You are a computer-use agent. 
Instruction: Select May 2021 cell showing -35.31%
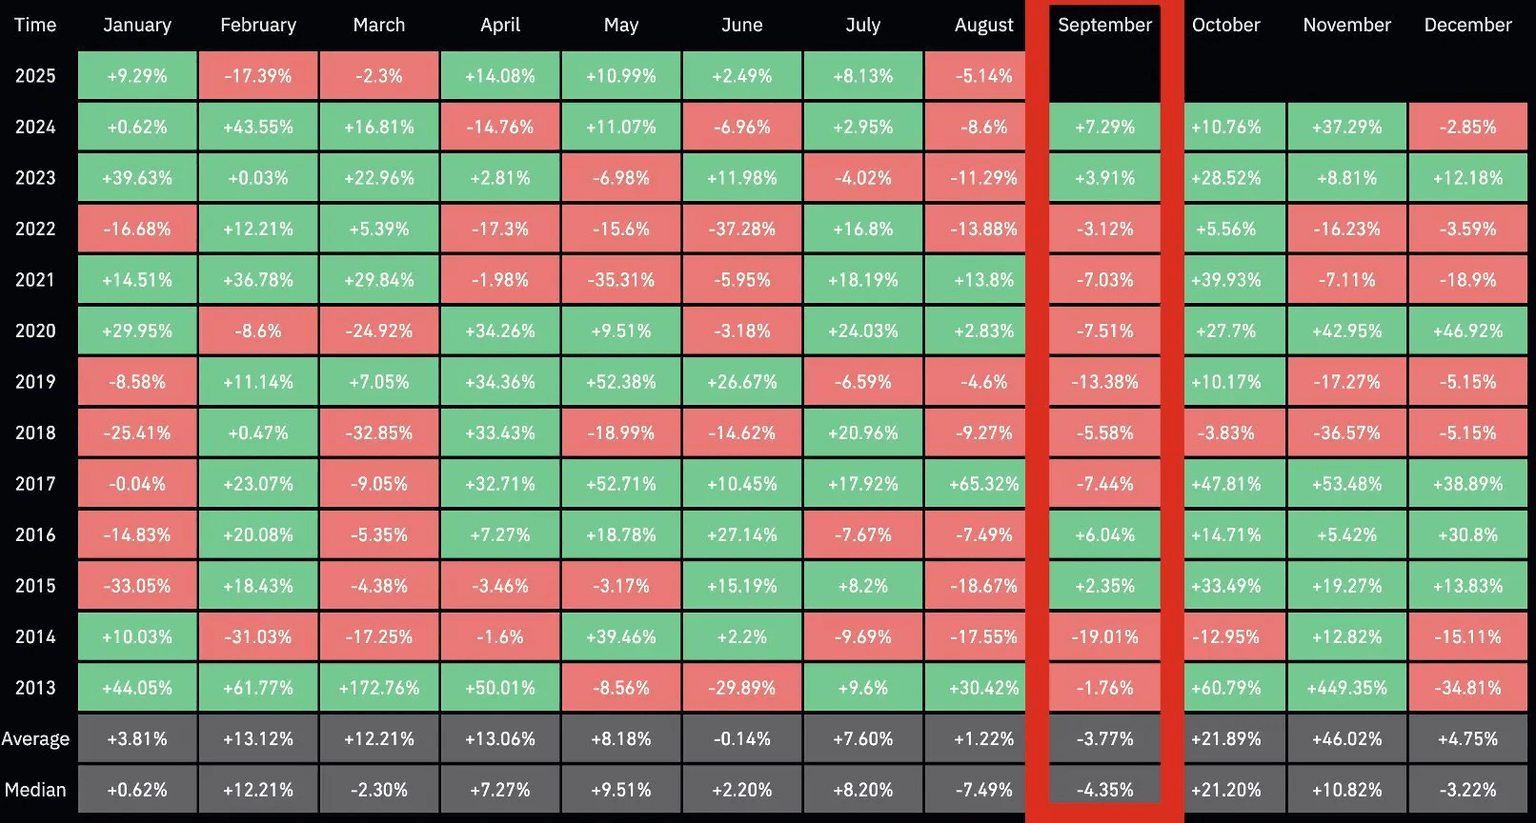[621, 280]
